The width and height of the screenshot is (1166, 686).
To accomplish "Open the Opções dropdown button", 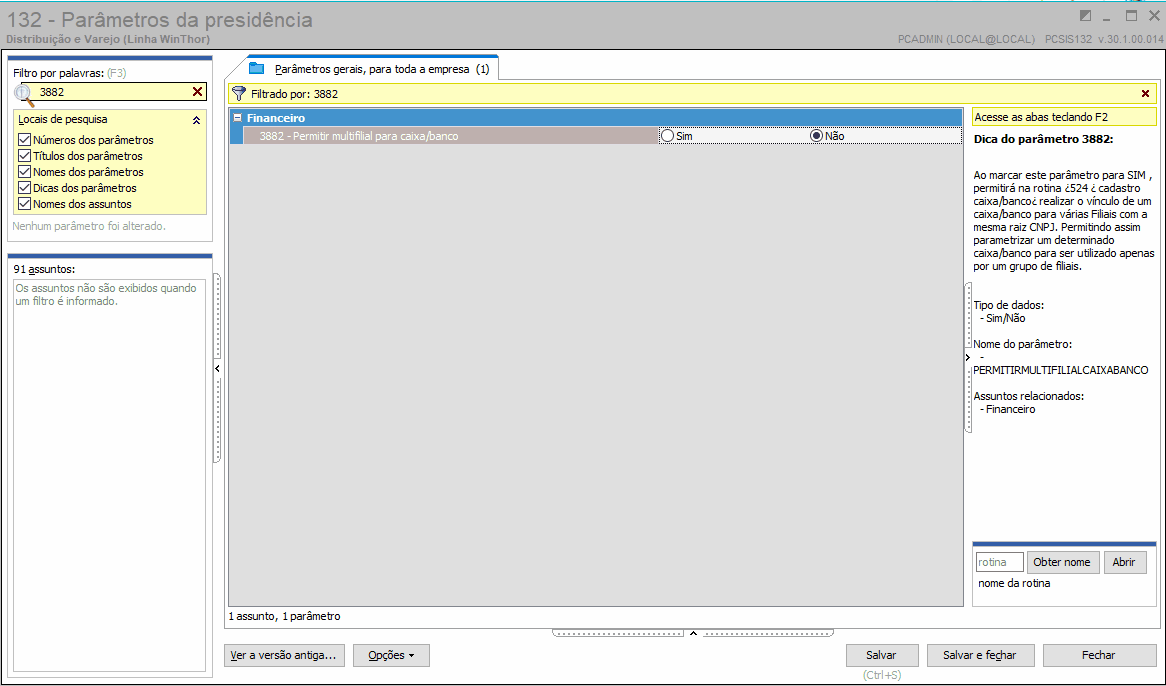I will (391, 655).
